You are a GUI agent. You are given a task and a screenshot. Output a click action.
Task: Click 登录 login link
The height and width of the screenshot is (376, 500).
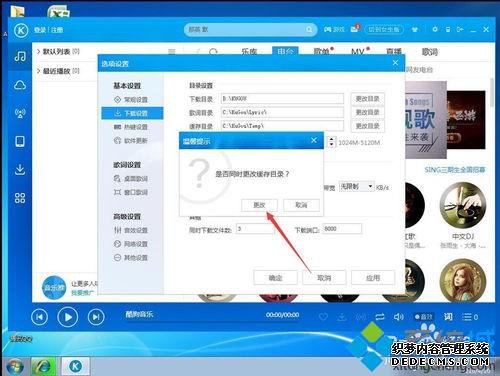coord(40,30)
